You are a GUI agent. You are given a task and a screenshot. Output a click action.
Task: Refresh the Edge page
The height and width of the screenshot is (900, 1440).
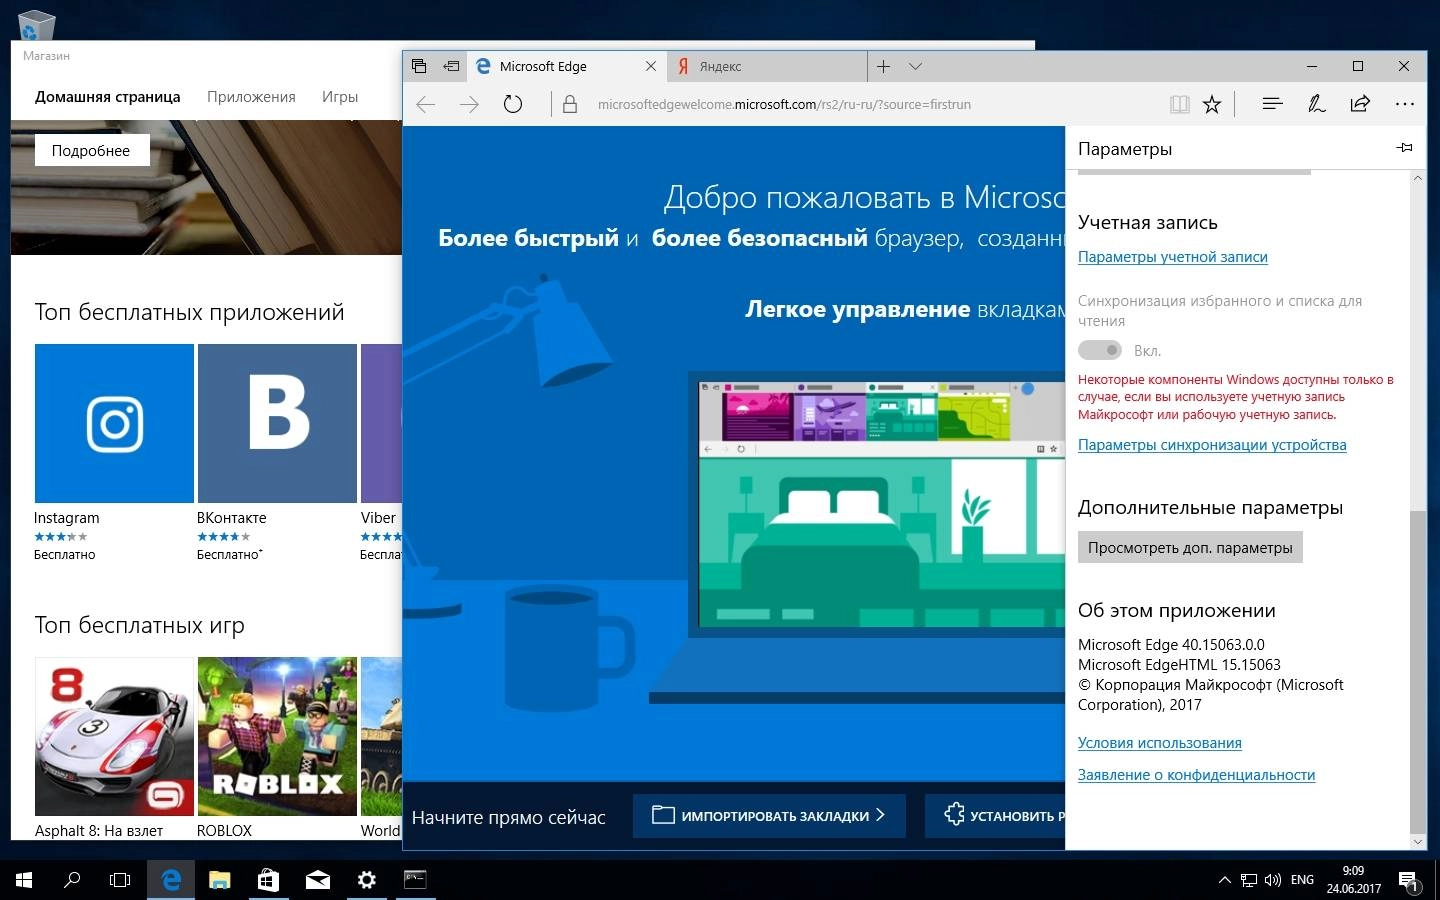click(513, 104)
